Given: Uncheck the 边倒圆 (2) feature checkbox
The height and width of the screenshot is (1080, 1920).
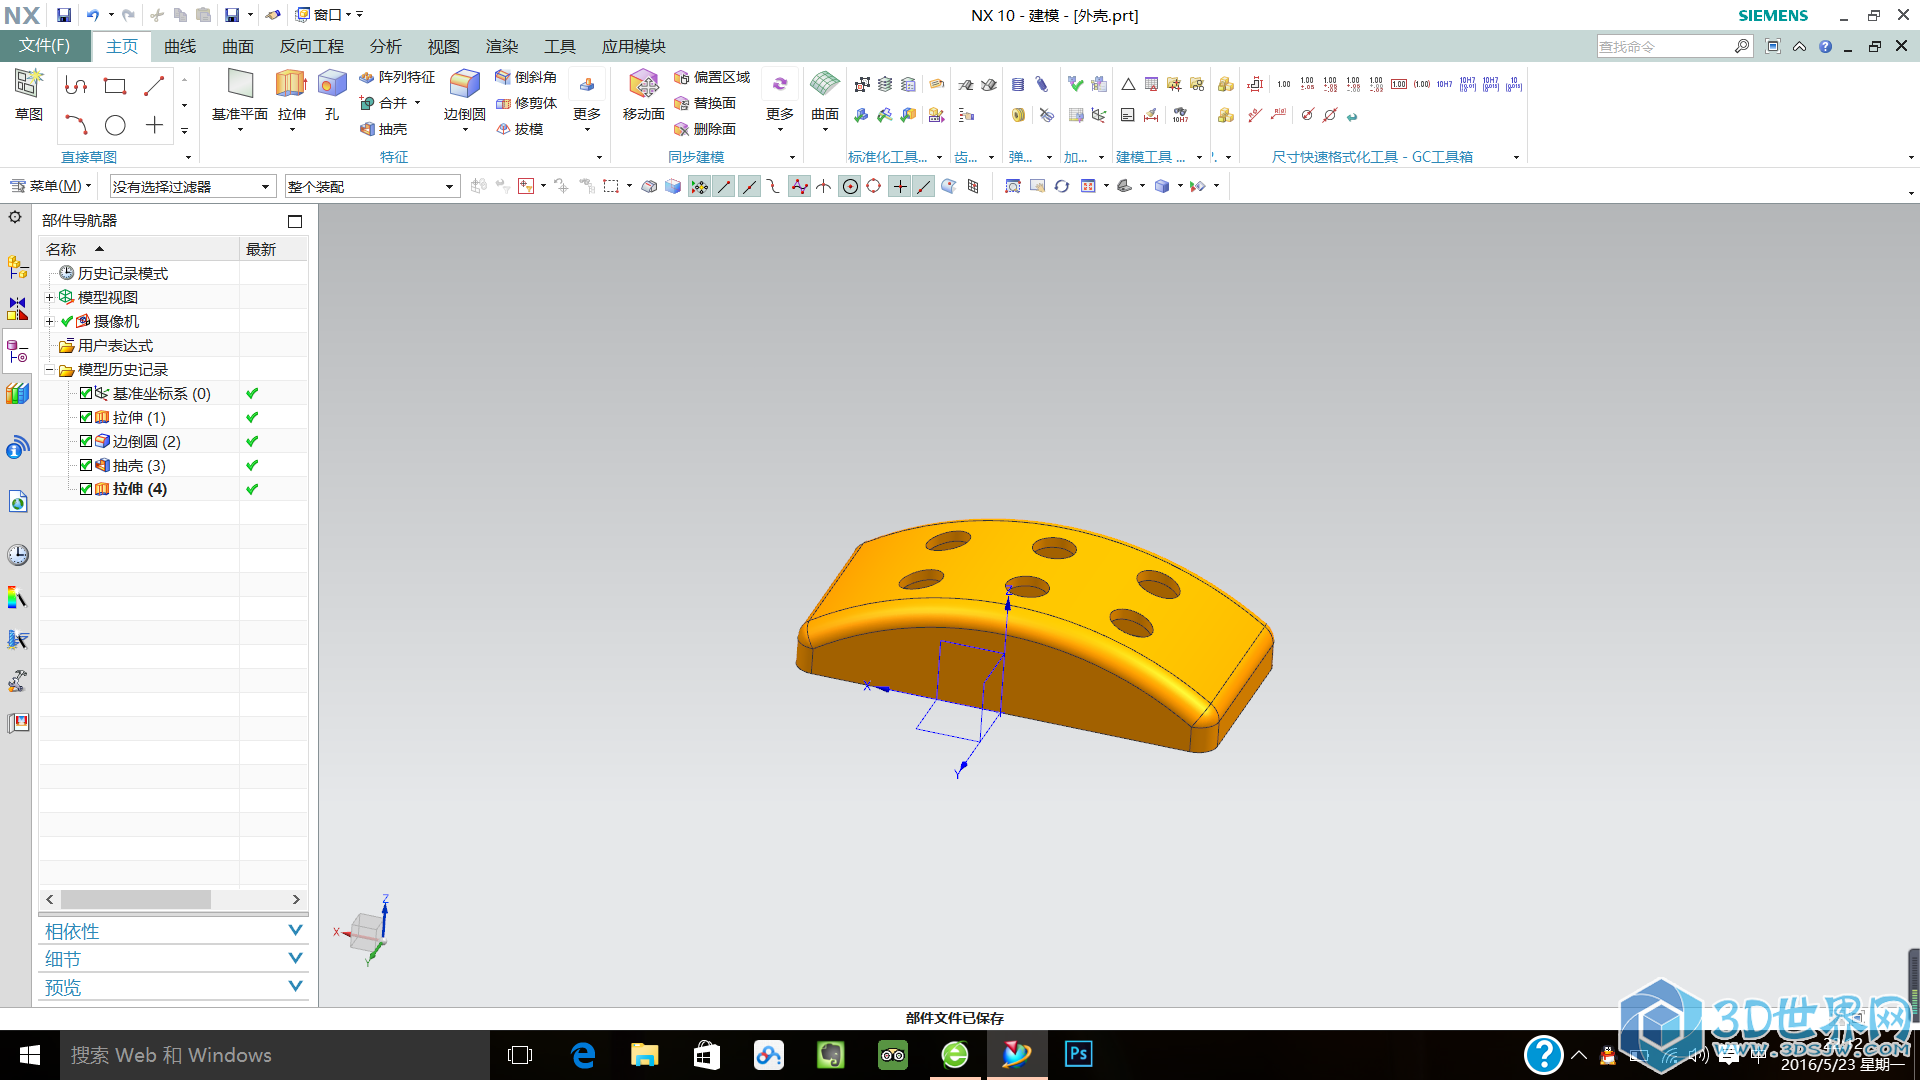Looking at the screenshot, I should pyautogui.click(x=86, y=441).
